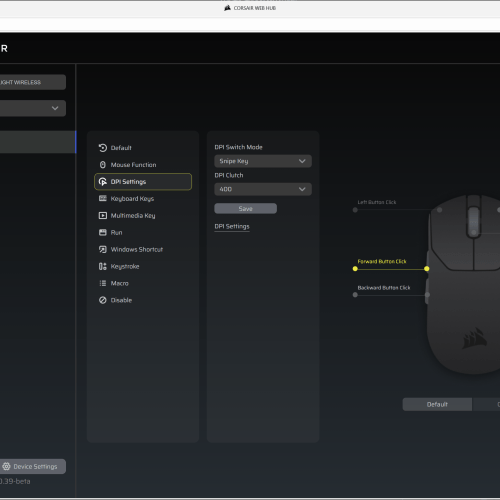
Task: Expand the profile dropdown chevron in sidebar
Action: [55, 108]
